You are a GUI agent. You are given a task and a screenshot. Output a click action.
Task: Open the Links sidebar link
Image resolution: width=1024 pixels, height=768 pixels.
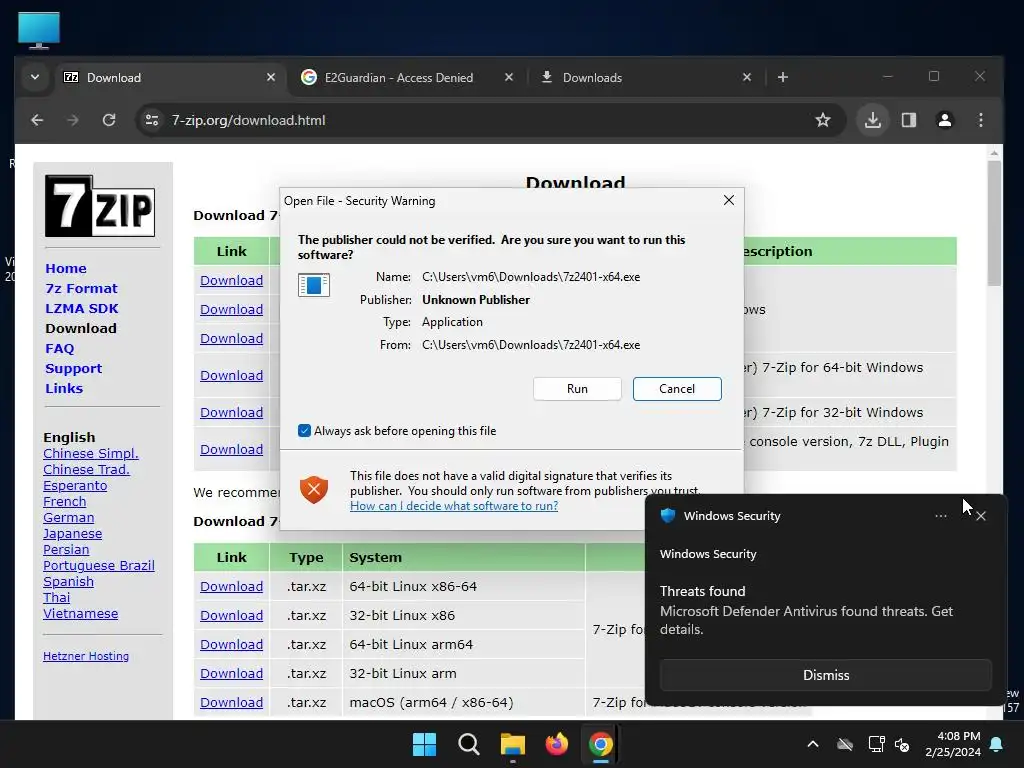[x=64, y=388]
